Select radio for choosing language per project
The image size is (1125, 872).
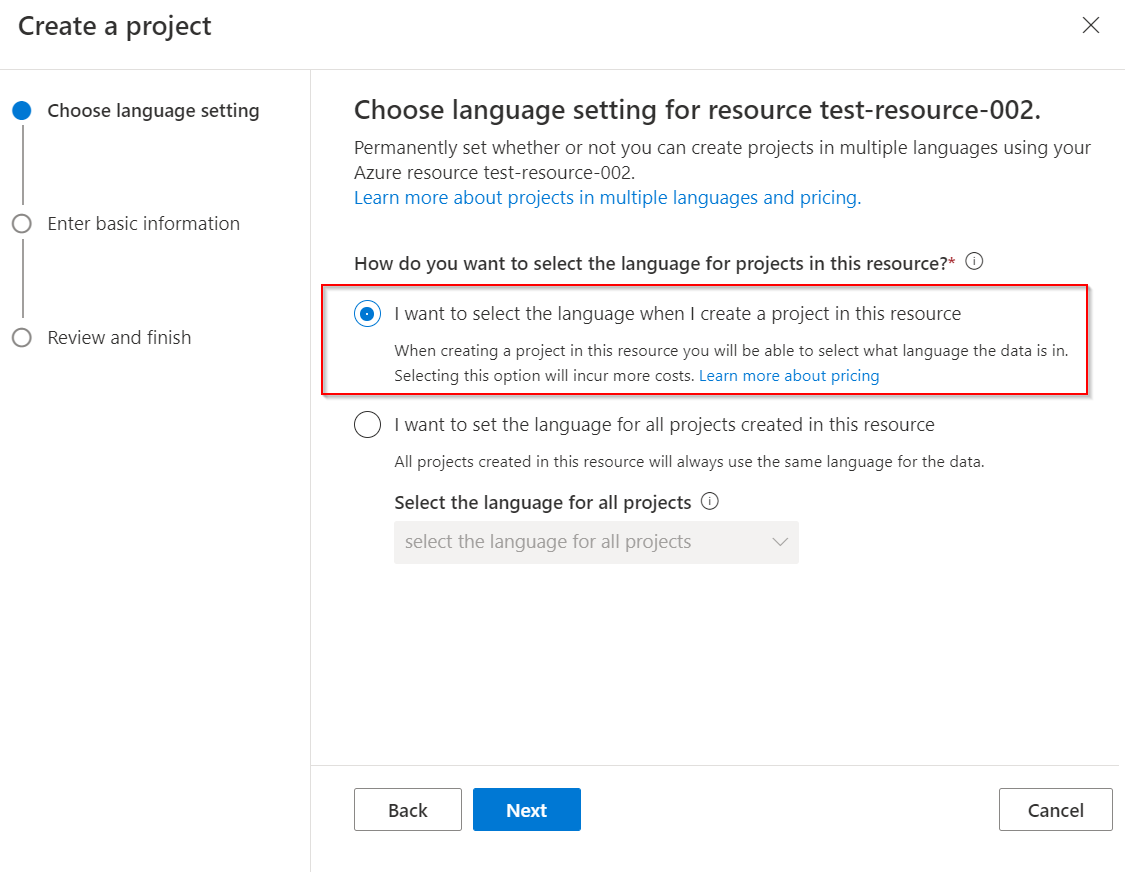[x=368, y=314]
